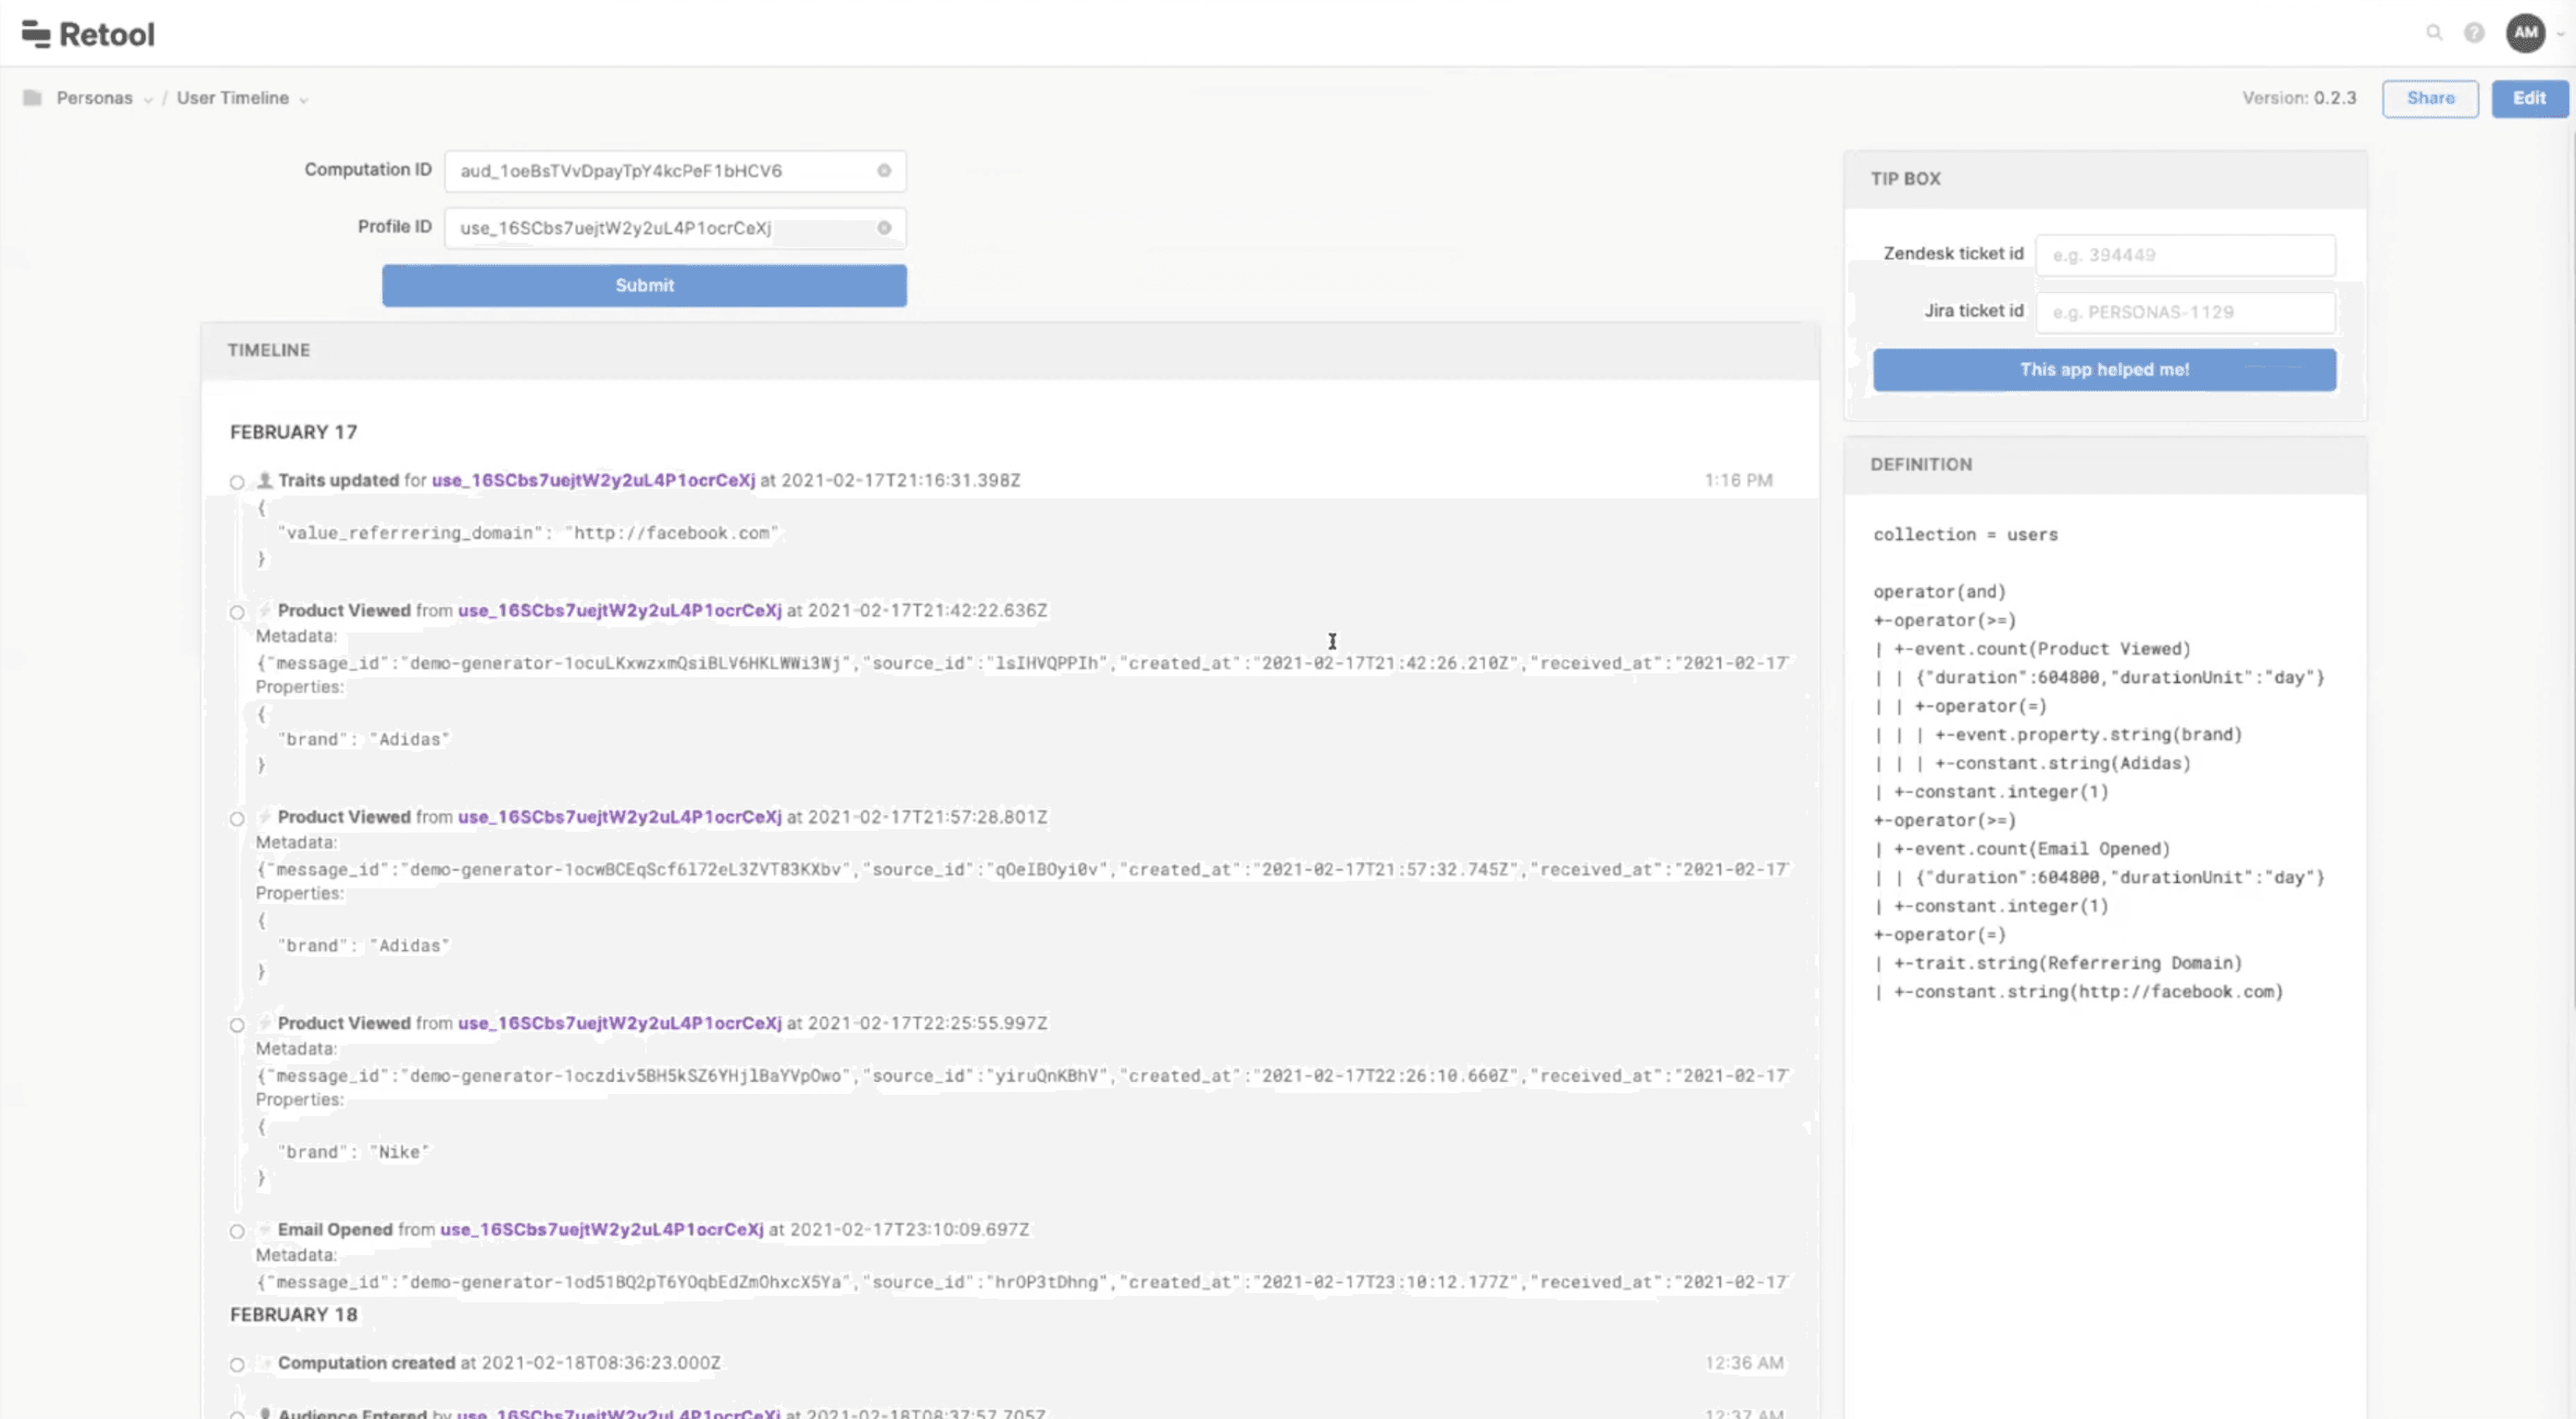The width and height of the screenshot is (2576, 1419).
Task: Open search with magnifier icon
Action: coord(2434,33)
